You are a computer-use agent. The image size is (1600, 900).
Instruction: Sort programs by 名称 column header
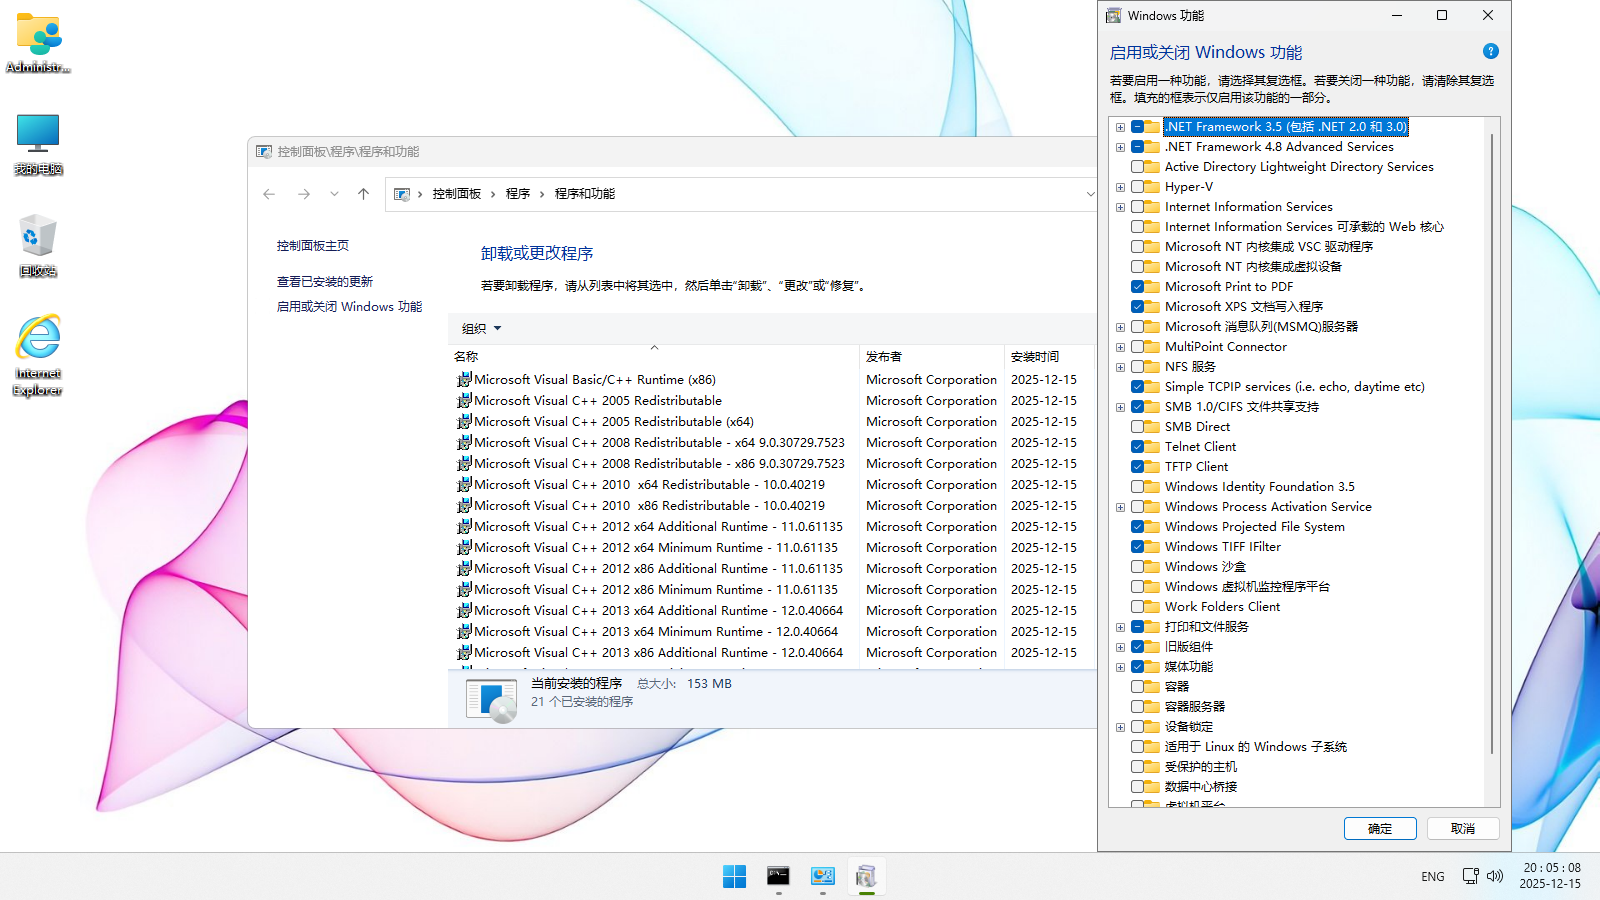tap(654, 357)
